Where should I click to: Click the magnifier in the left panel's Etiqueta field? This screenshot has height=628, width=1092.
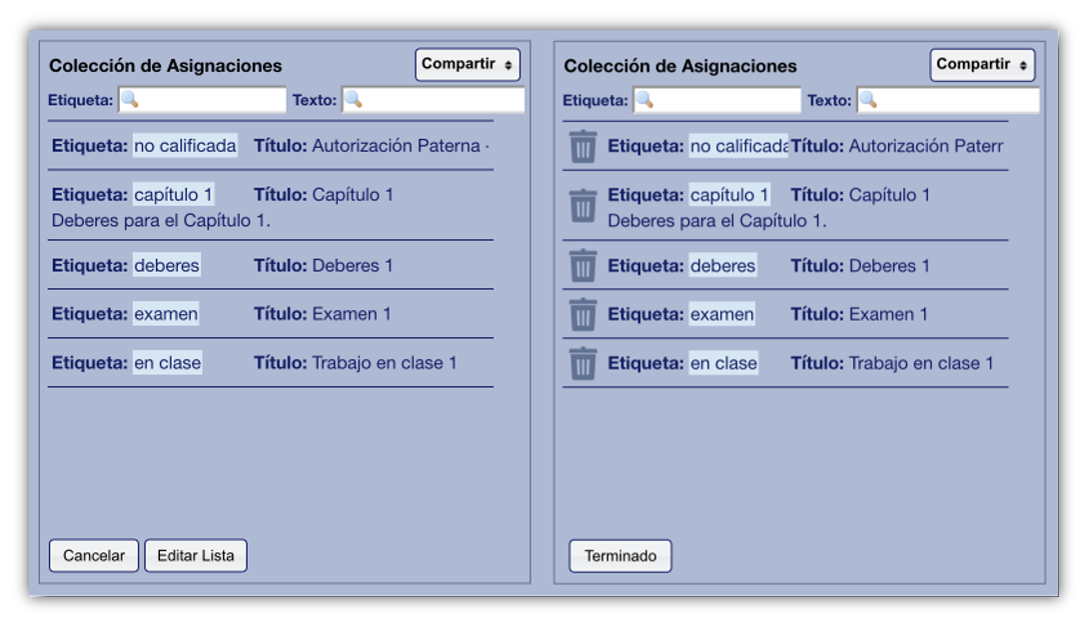click(130, 100)
